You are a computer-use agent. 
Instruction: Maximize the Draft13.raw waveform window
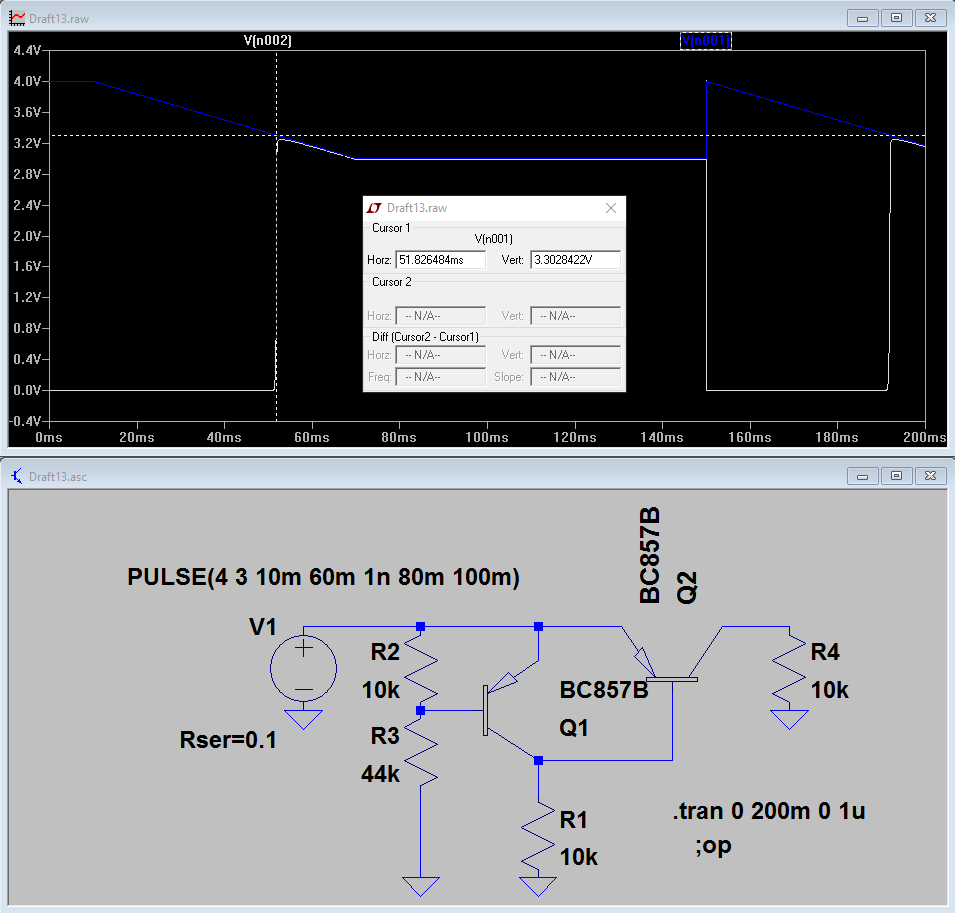(x=897, y=18)
